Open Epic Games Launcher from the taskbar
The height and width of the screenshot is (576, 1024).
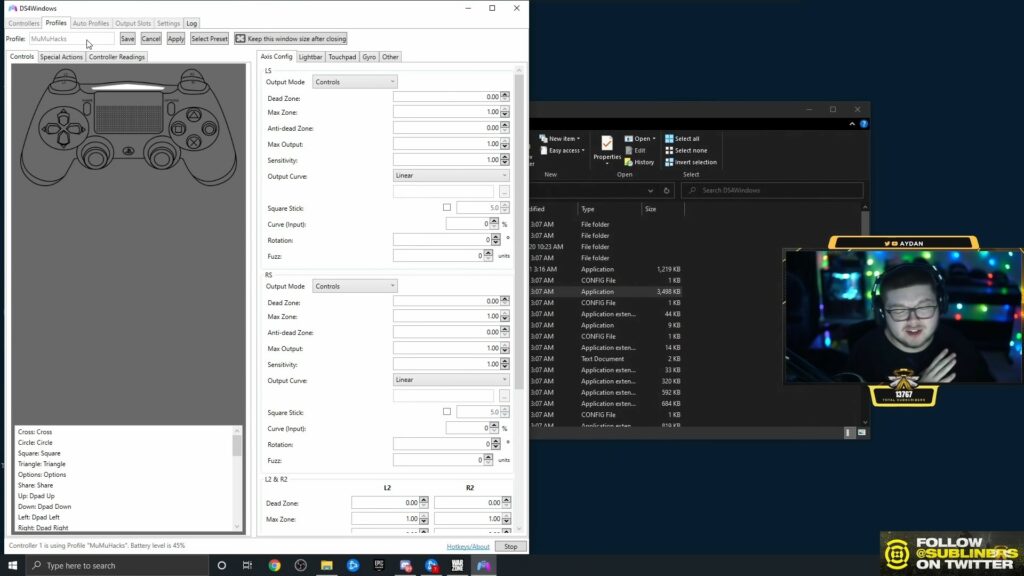point(379,566)
